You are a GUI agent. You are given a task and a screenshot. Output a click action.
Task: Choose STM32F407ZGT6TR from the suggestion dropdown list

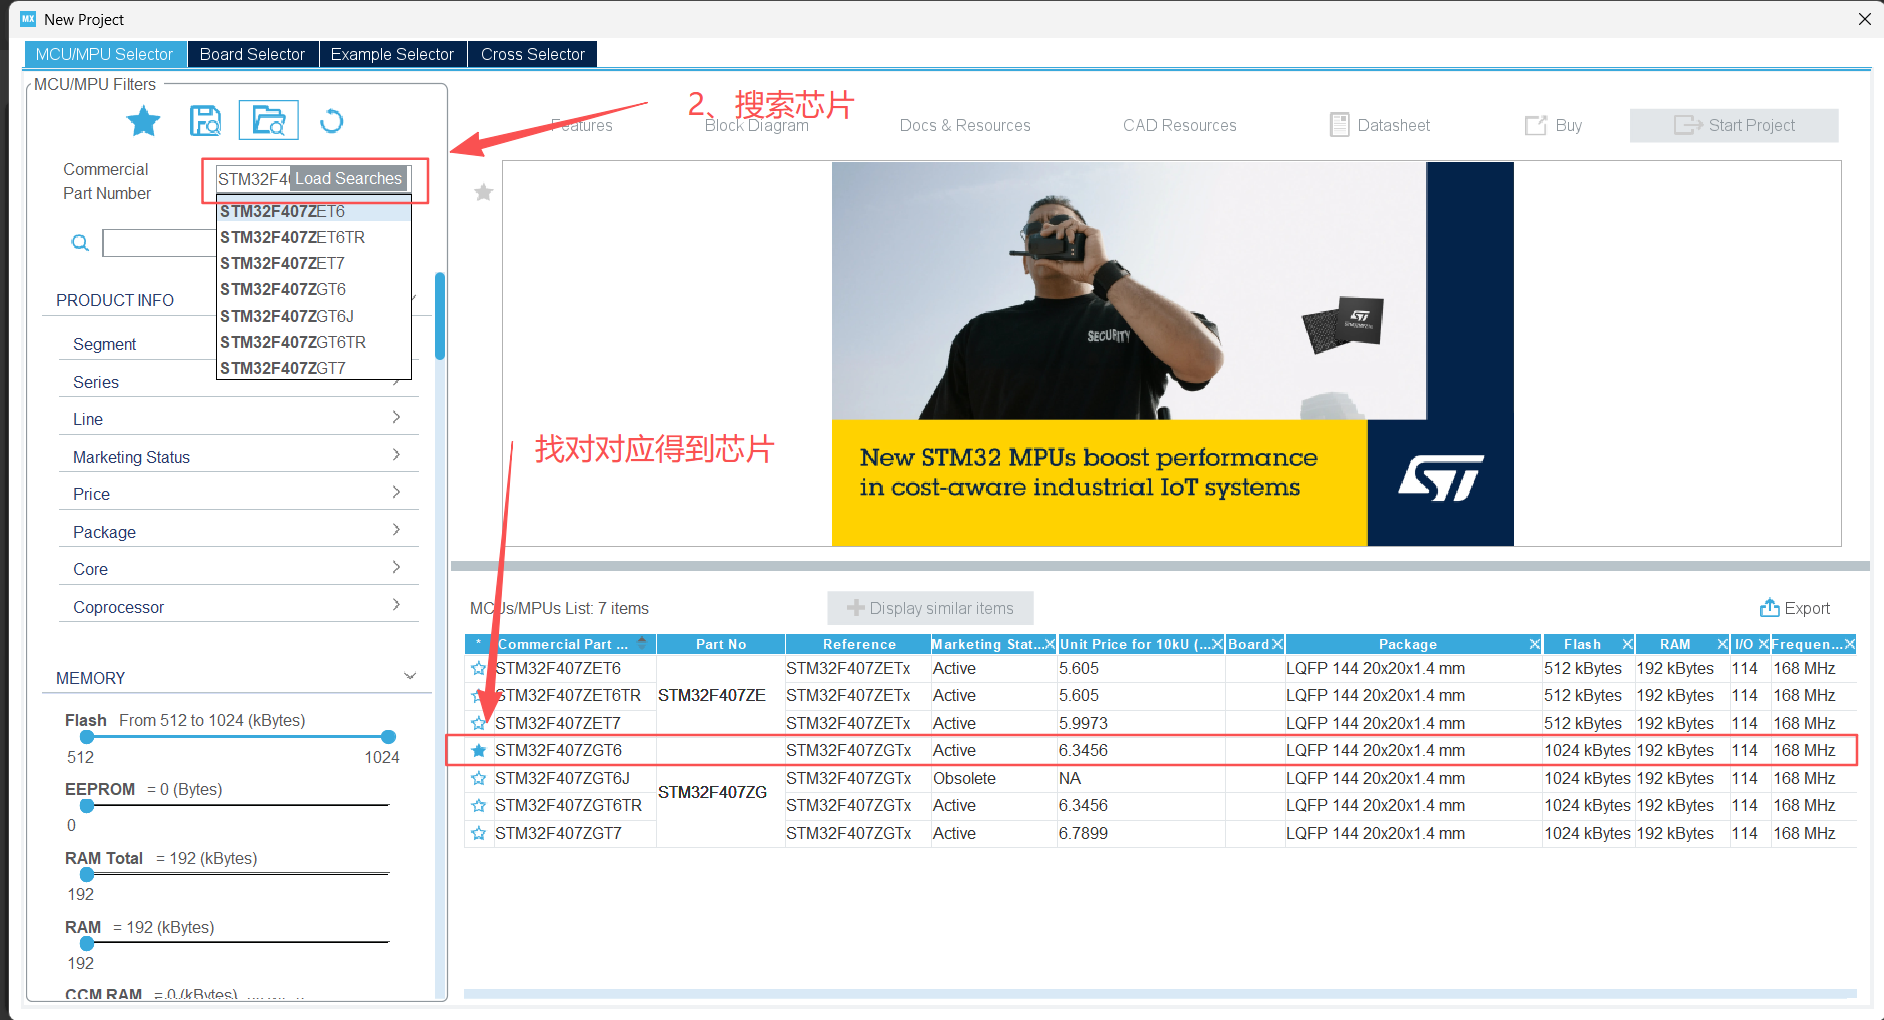pos(314,342)
